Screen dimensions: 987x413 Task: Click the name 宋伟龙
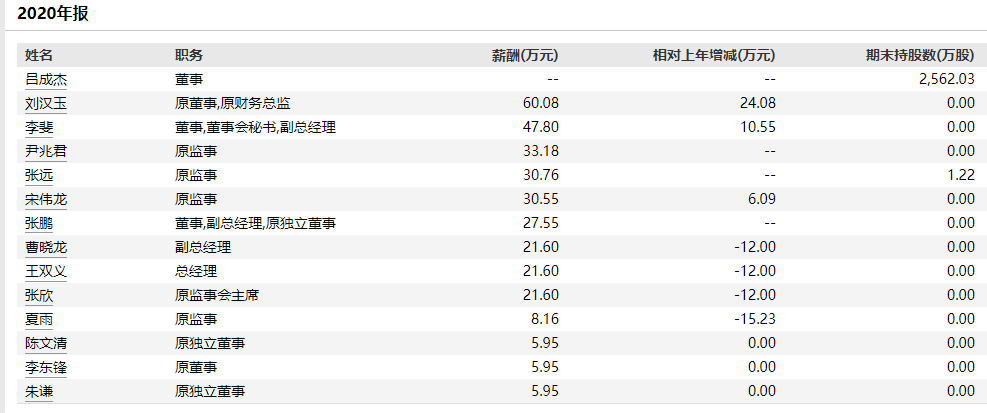46,199
